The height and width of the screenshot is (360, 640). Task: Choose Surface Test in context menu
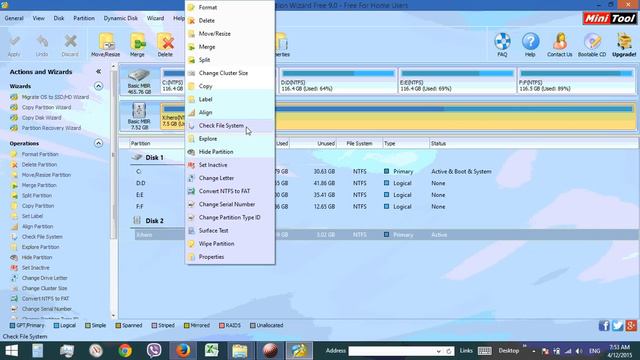[230, 231]
